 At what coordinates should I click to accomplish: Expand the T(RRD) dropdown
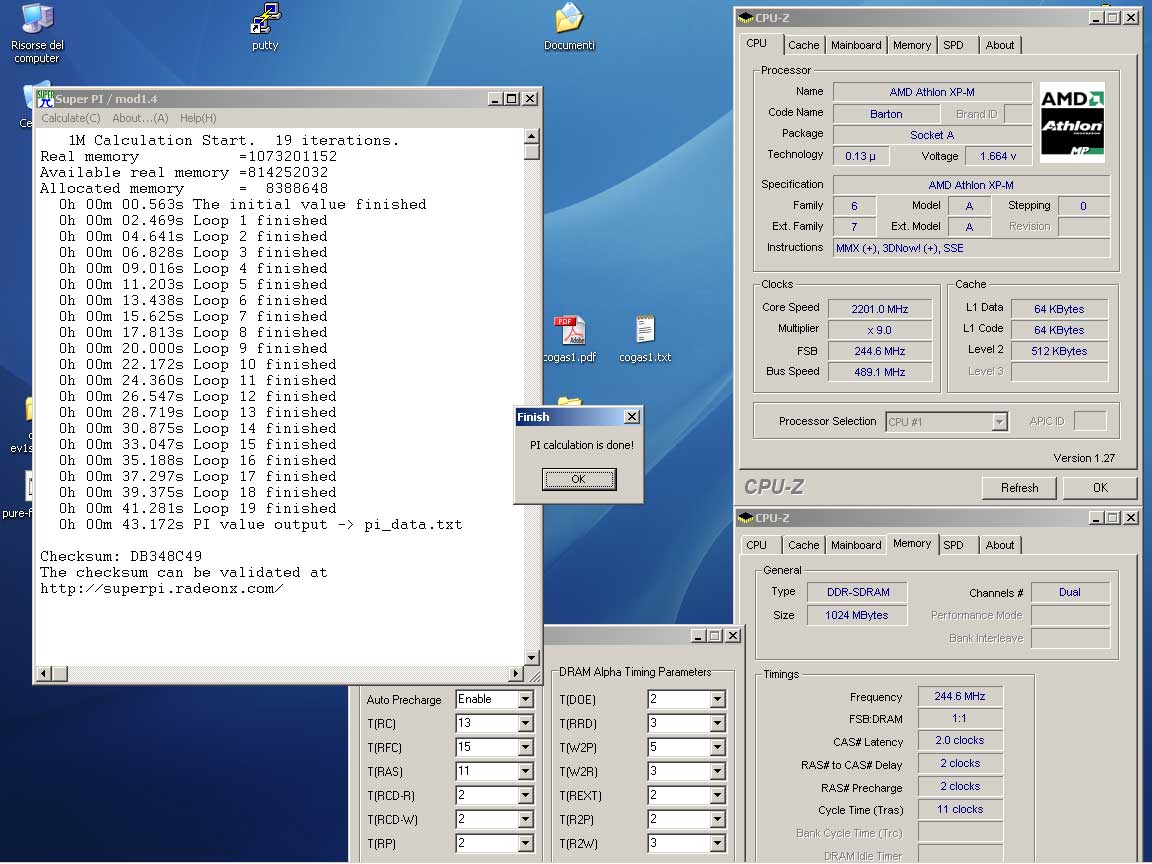[x=718, y=724]
